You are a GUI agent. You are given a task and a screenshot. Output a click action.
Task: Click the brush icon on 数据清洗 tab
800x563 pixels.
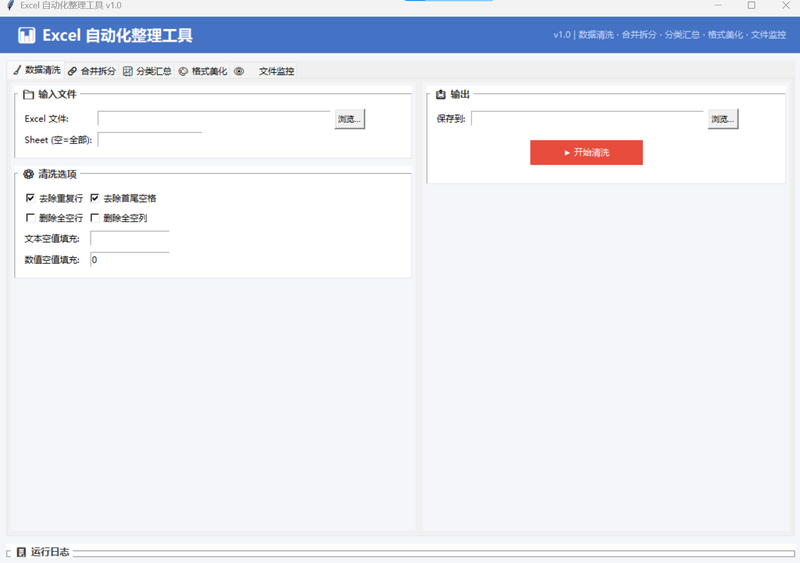point(17,70)
